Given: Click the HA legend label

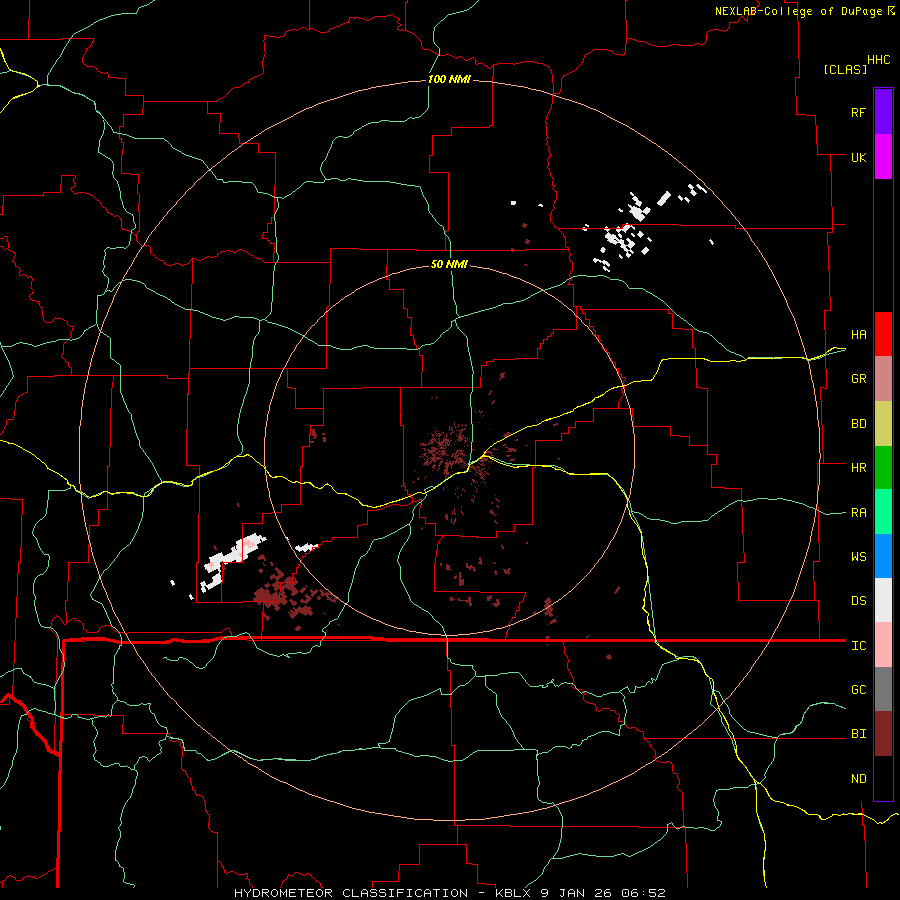Looking at the screenshot, I should pos(858,334).
